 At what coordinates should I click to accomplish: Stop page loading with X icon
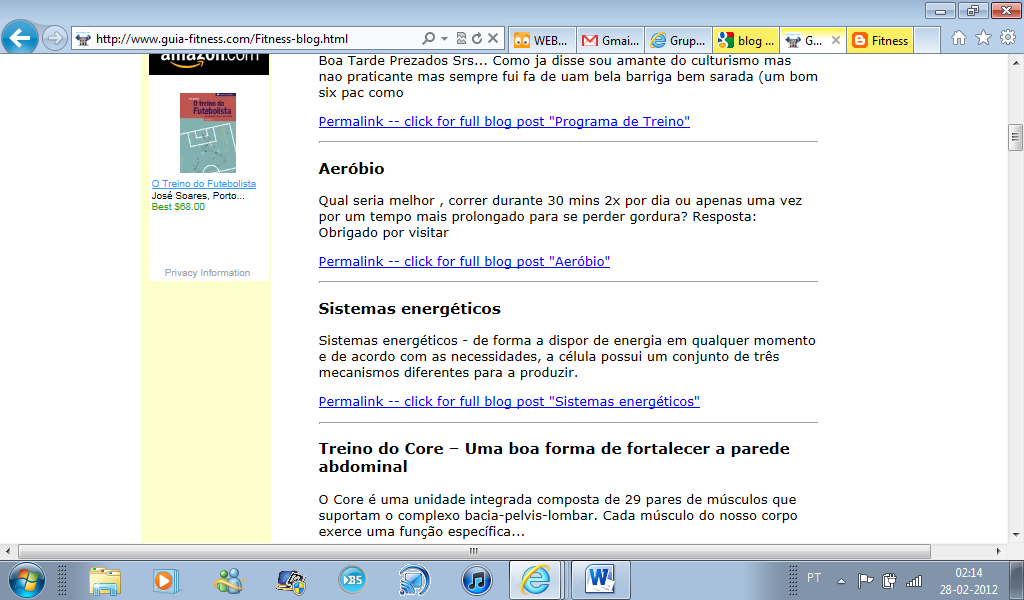(x=492, y=39)
